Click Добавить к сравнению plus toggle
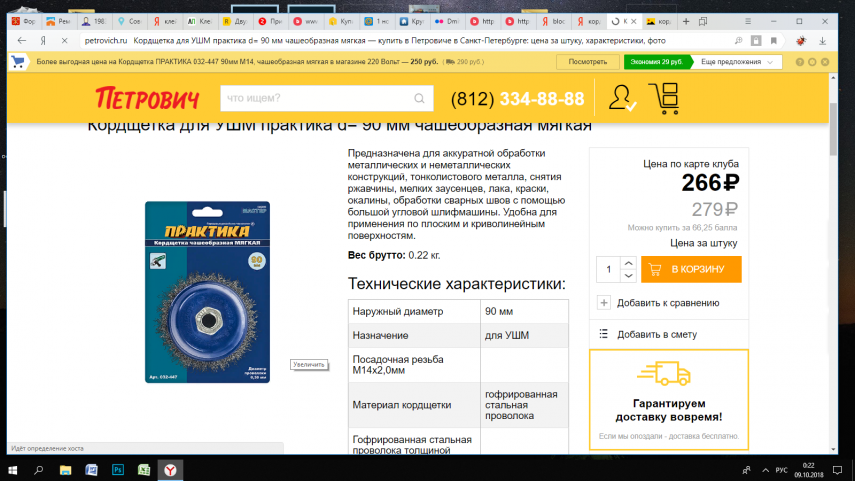 (604, 303)
